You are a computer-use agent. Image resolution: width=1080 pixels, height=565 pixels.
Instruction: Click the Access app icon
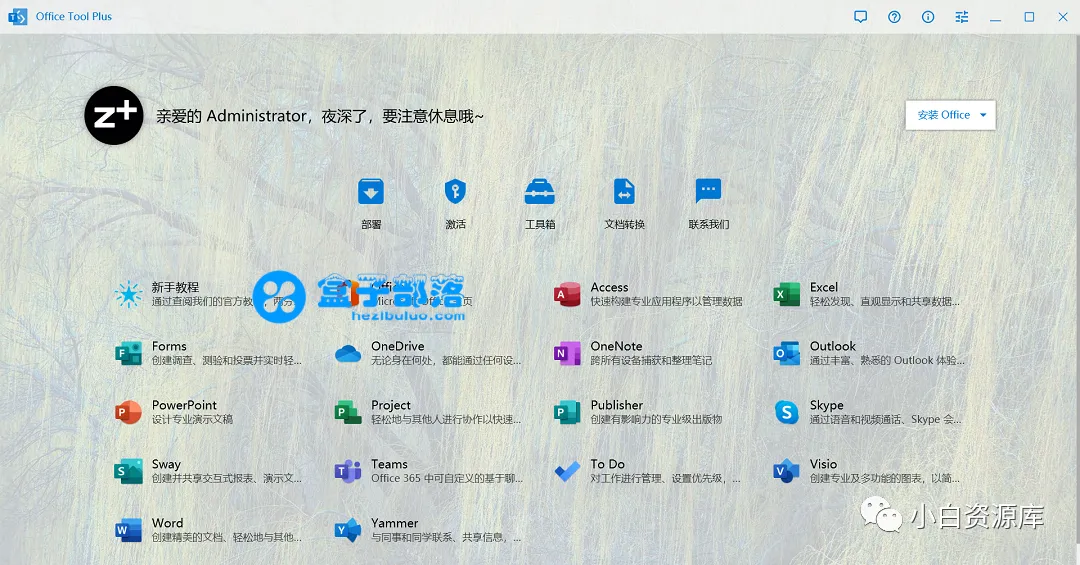pos(567,294)
